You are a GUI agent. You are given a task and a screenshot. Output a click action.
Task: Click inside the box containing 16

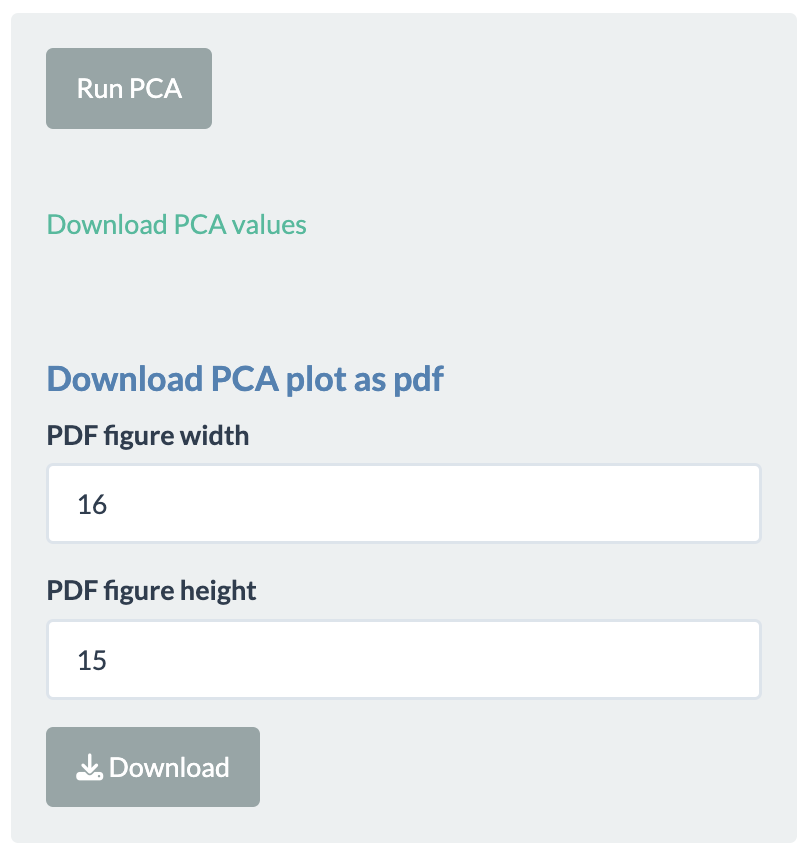[404, 503]
